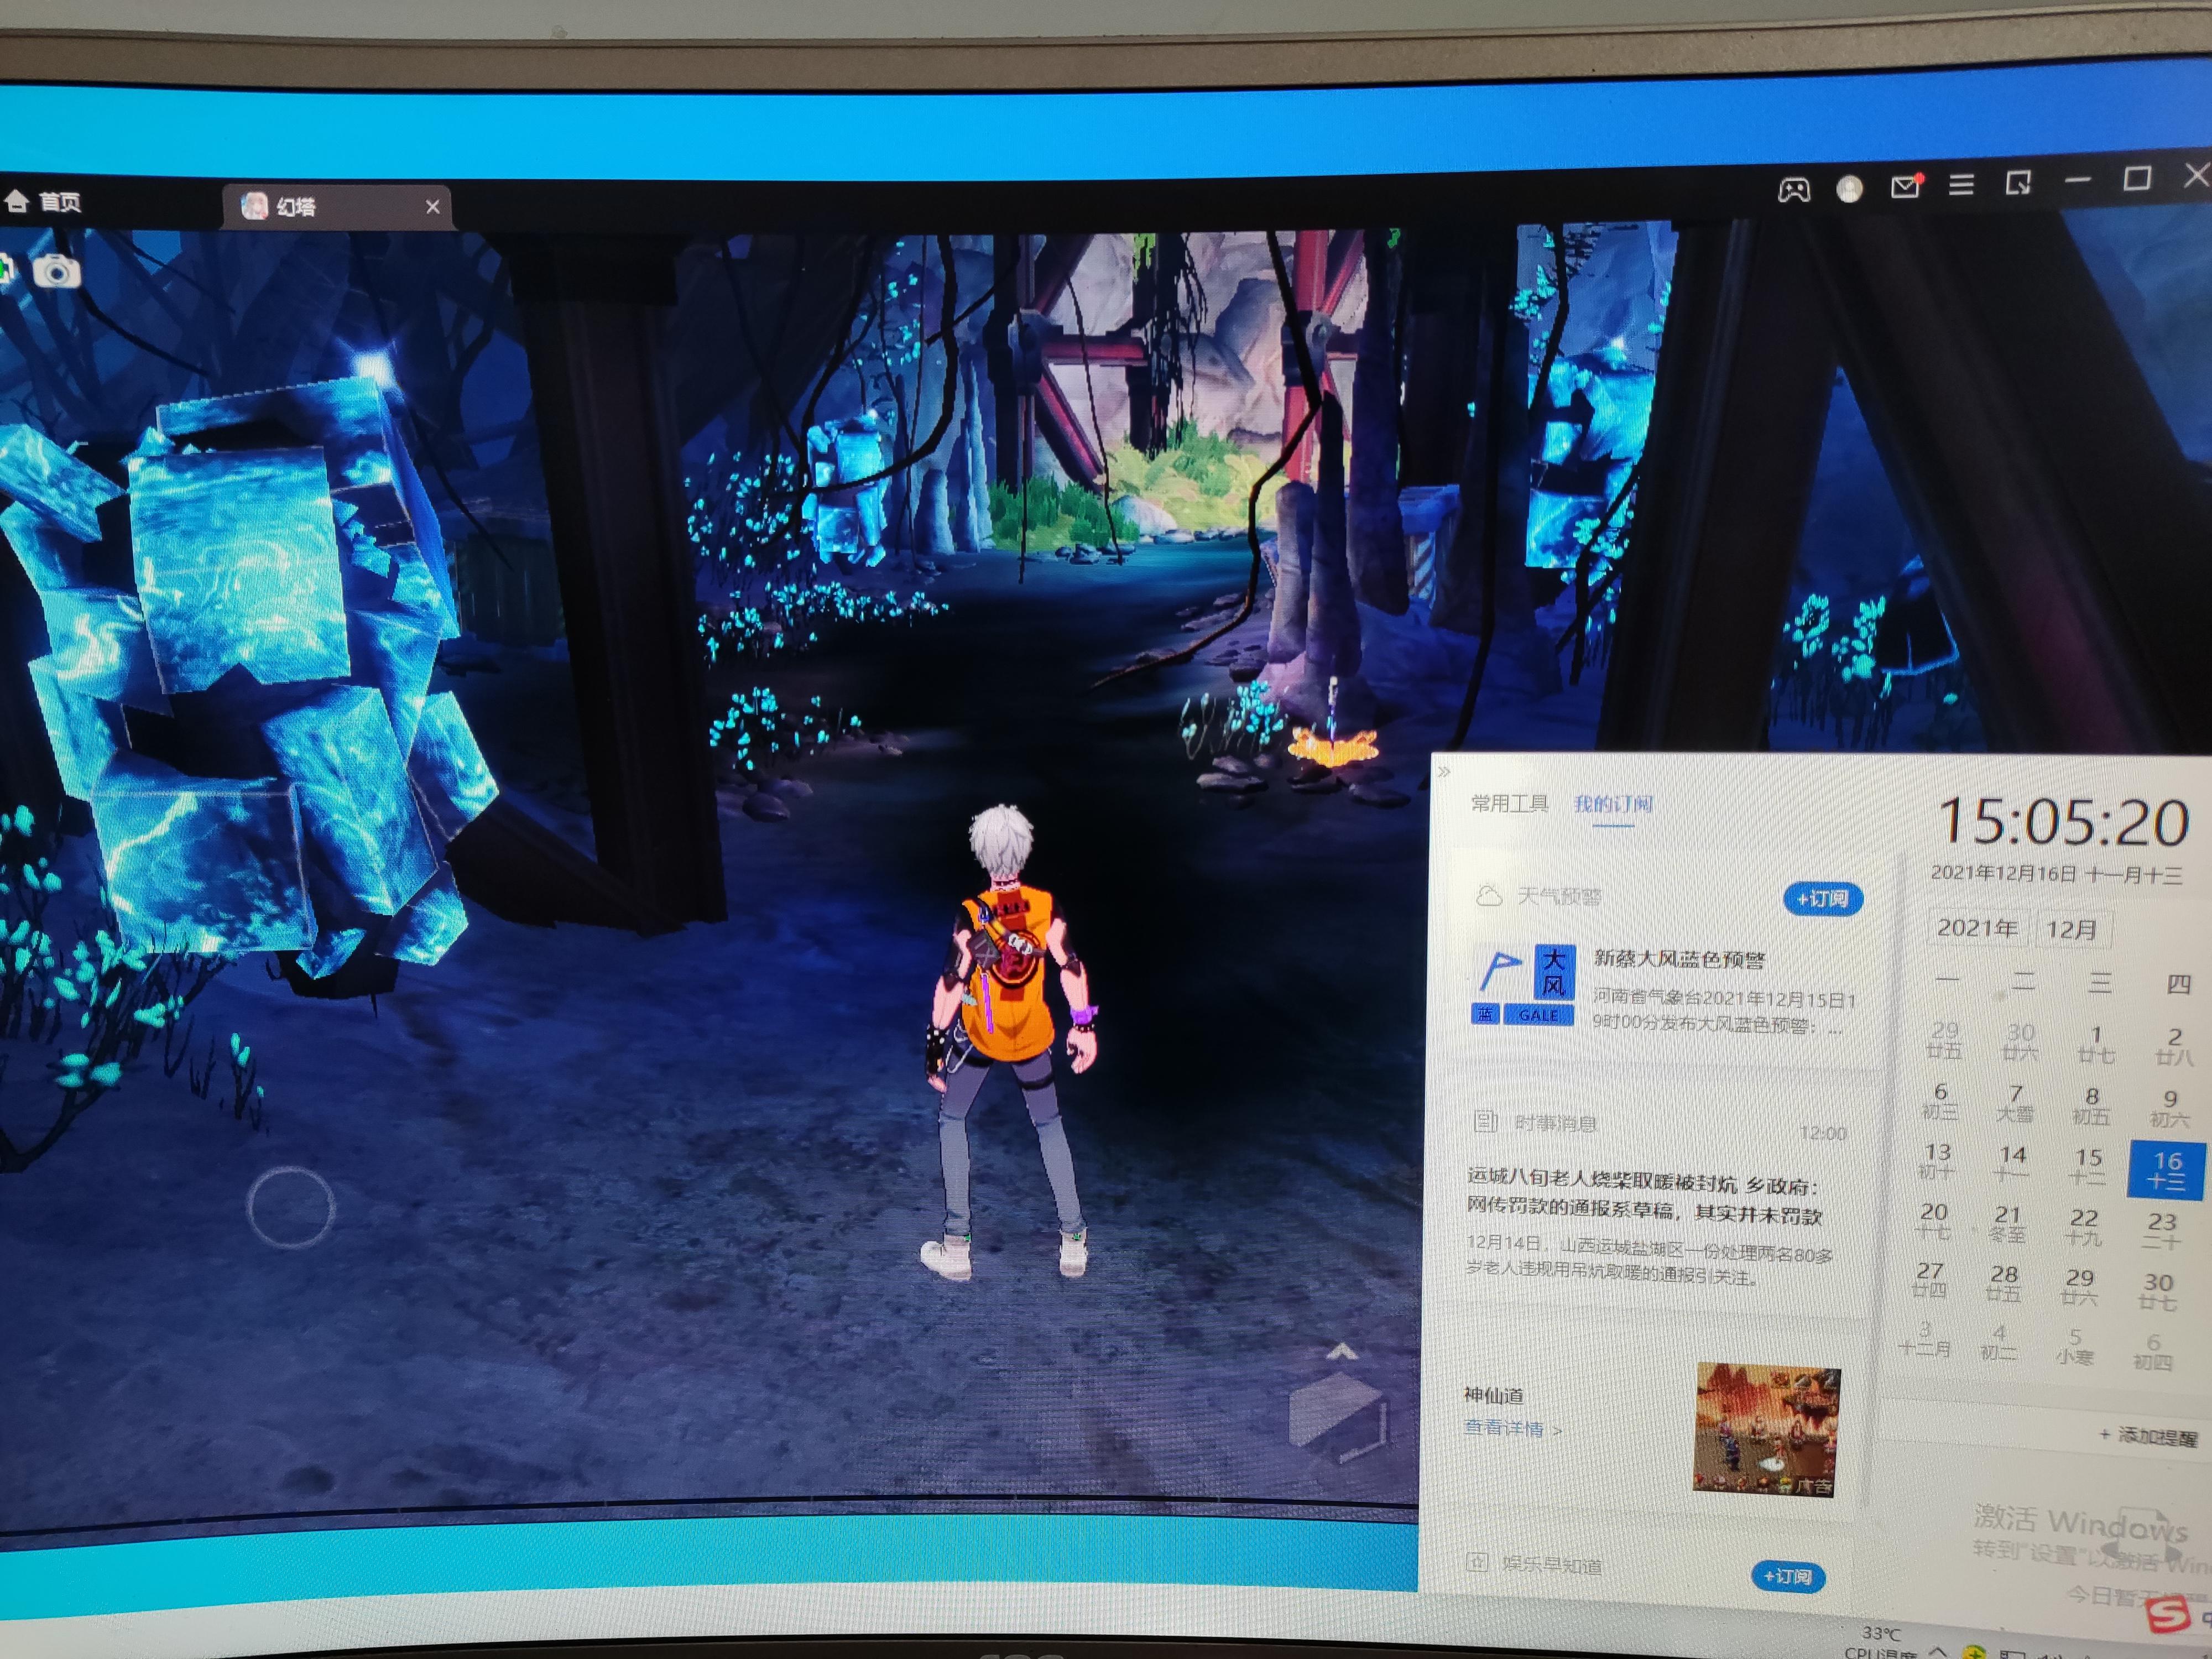Select December 16 in calendar

coord(2166,1171)
